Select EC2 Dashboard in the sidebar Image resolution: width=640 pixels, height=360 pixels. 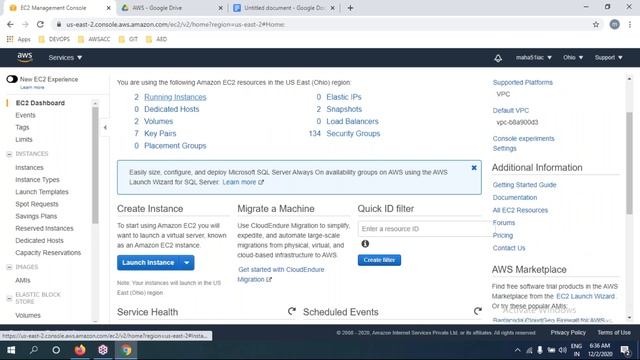click(x=40, y=103)
